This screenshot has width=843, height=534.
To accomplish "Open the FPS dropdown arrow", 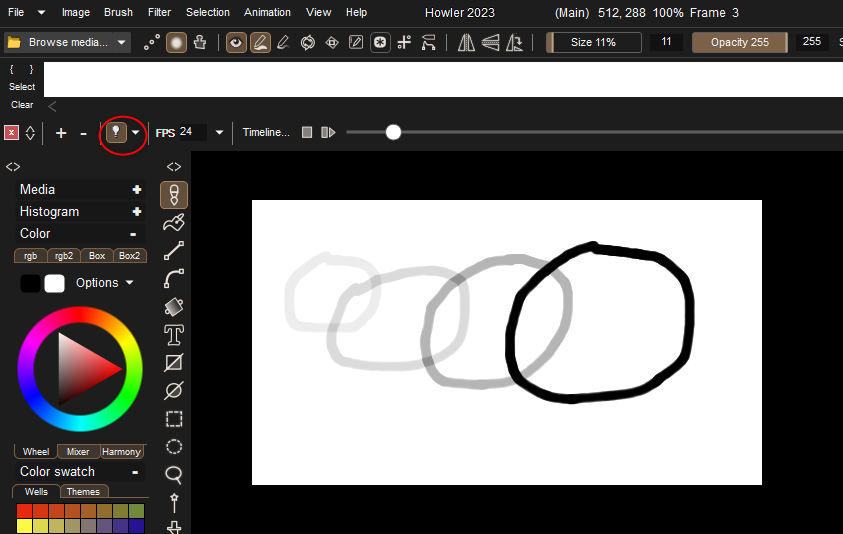I will tap(219, 132).
